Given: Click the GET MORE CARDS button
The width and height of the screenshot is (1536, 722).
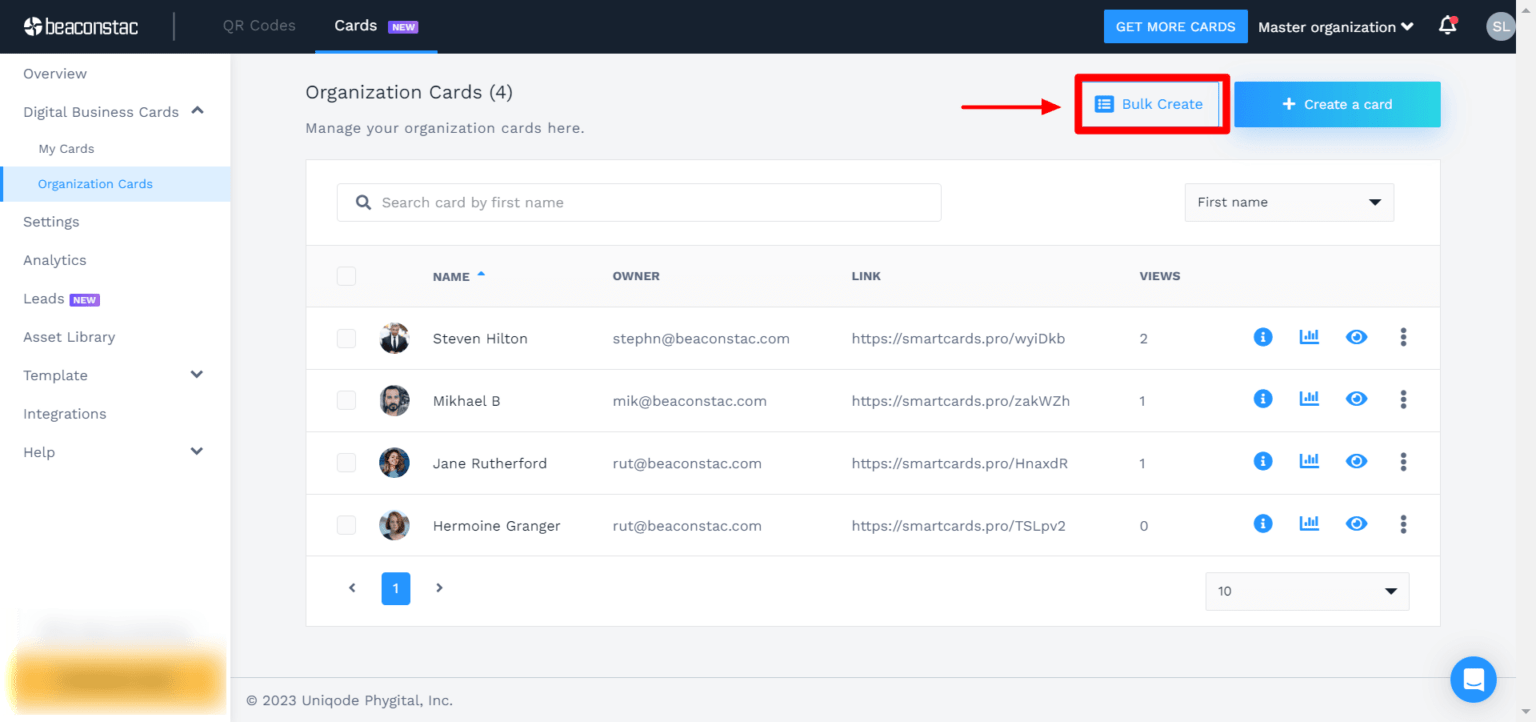Looking at the screenshot, I should tap(1175, 27).
